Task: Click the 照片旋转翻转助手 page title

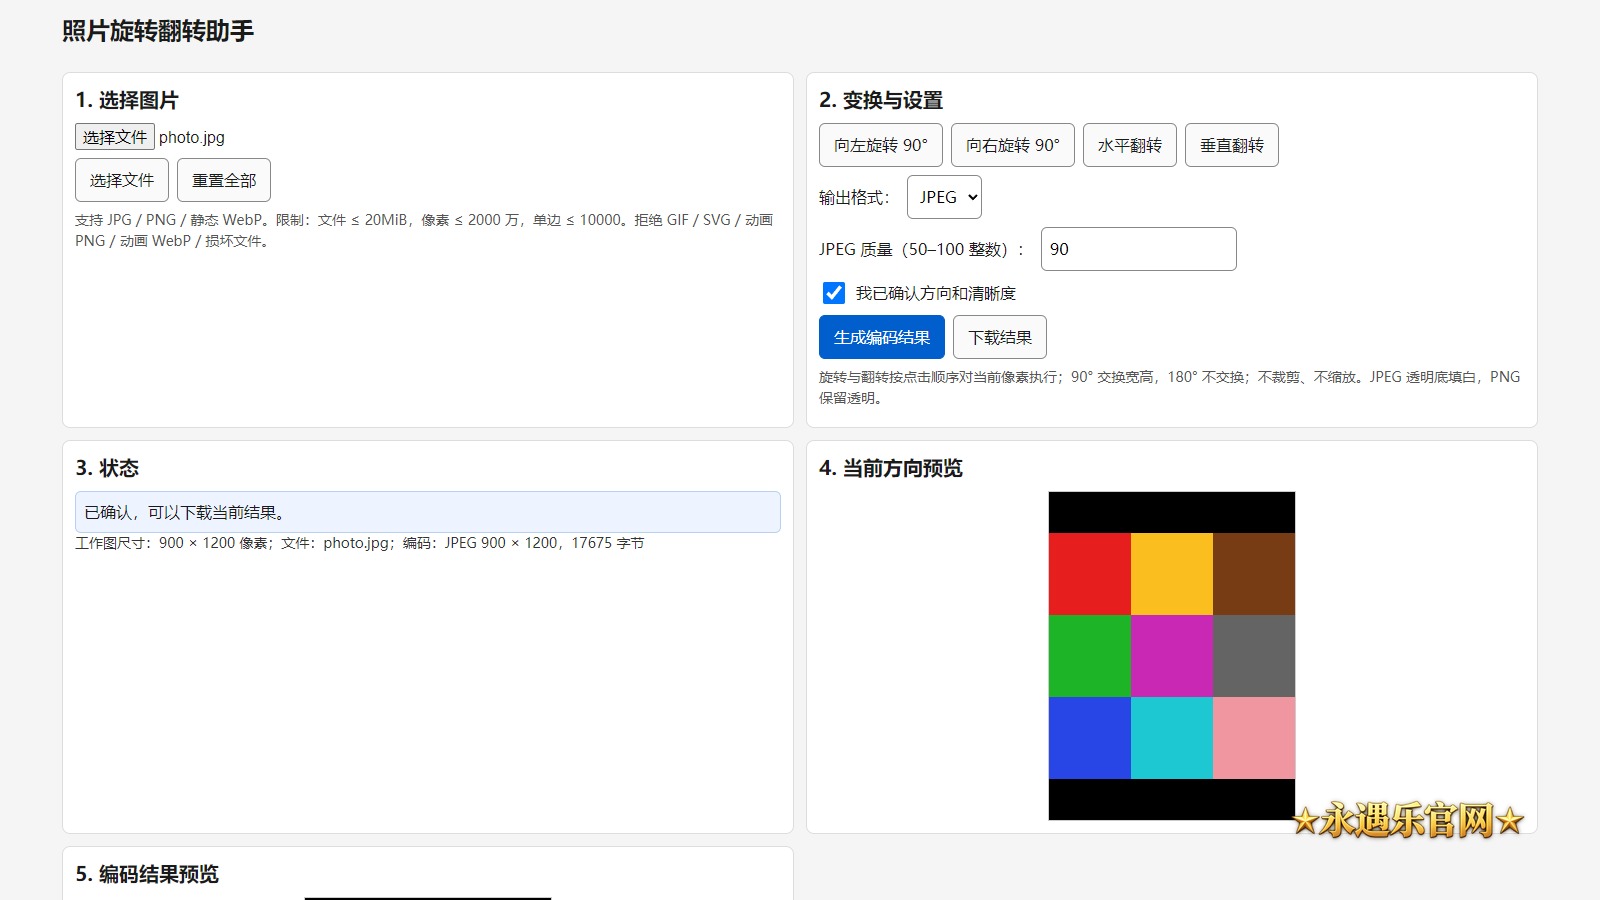Action: tap(158, 31)
